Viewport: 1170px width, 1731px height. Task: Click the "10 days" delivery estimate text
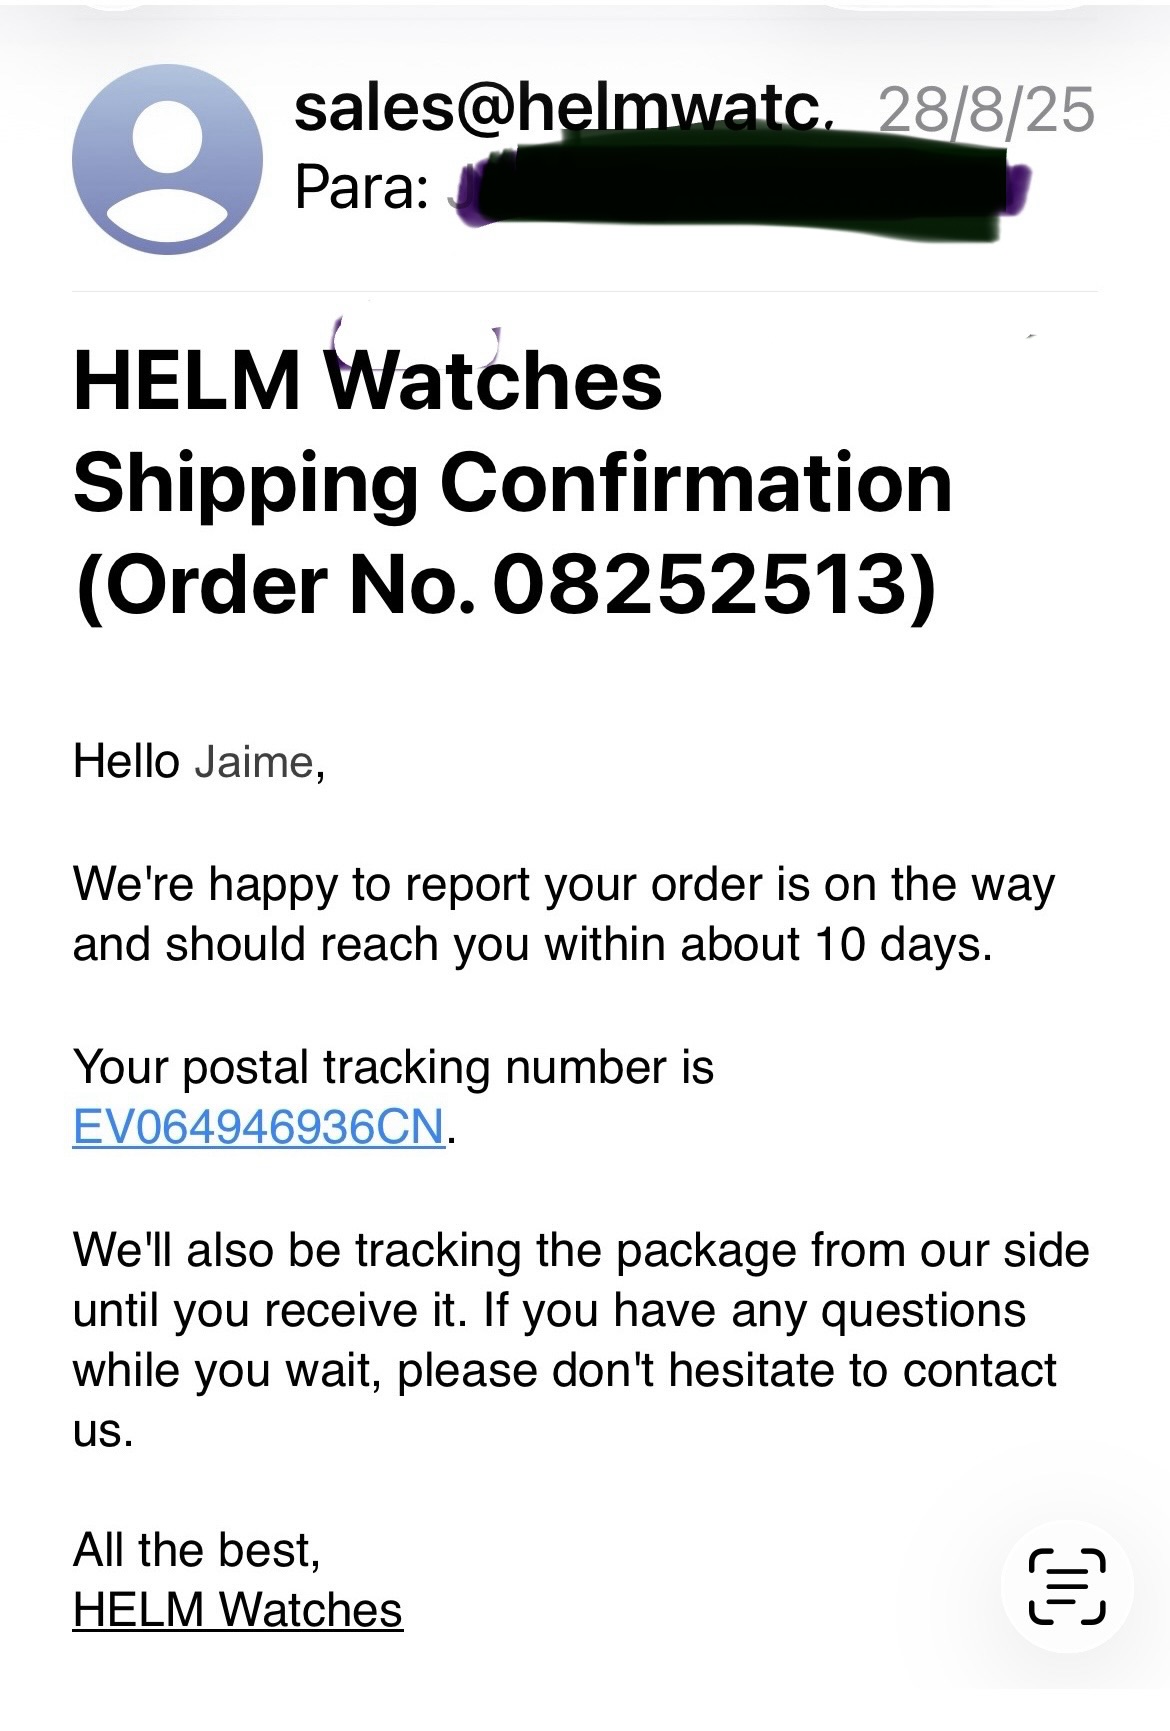(897, 945)
